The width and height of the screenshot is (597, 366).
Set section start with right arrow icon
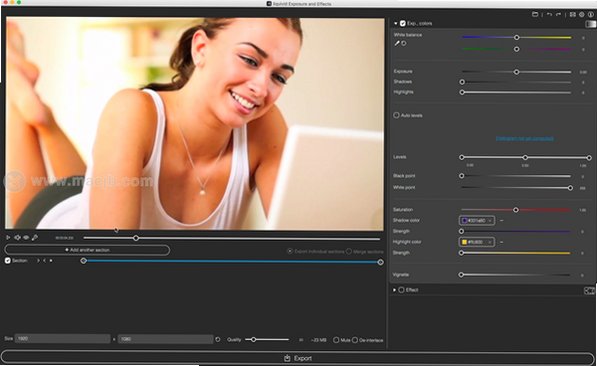(x=38, y=261)
